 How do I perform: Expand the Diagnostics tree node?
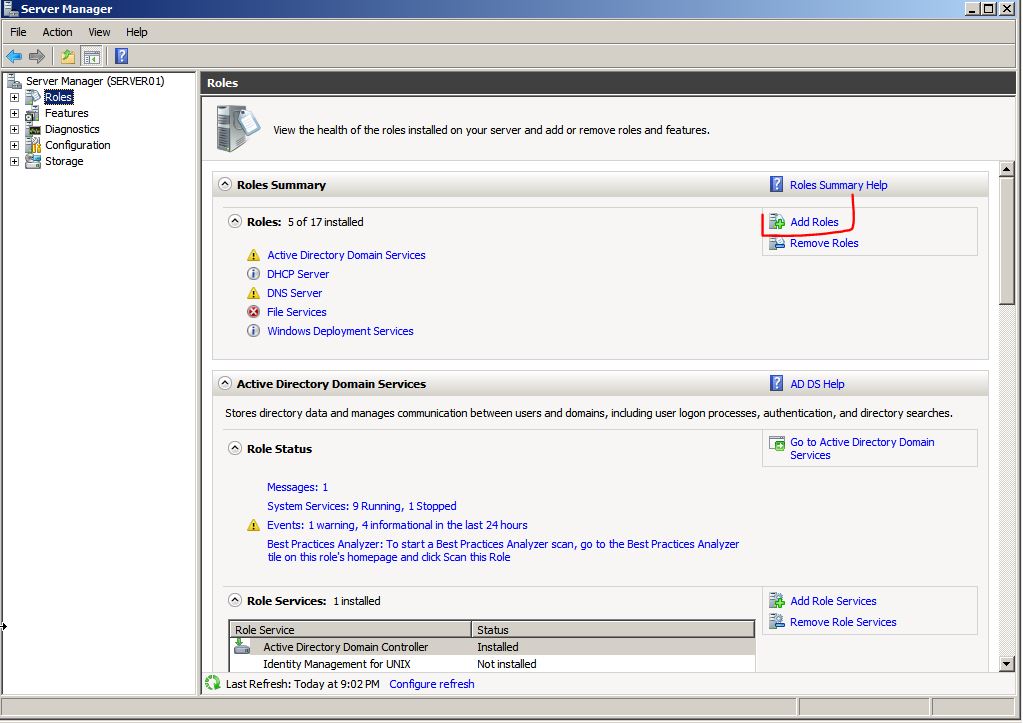click(x=14, y=129)
